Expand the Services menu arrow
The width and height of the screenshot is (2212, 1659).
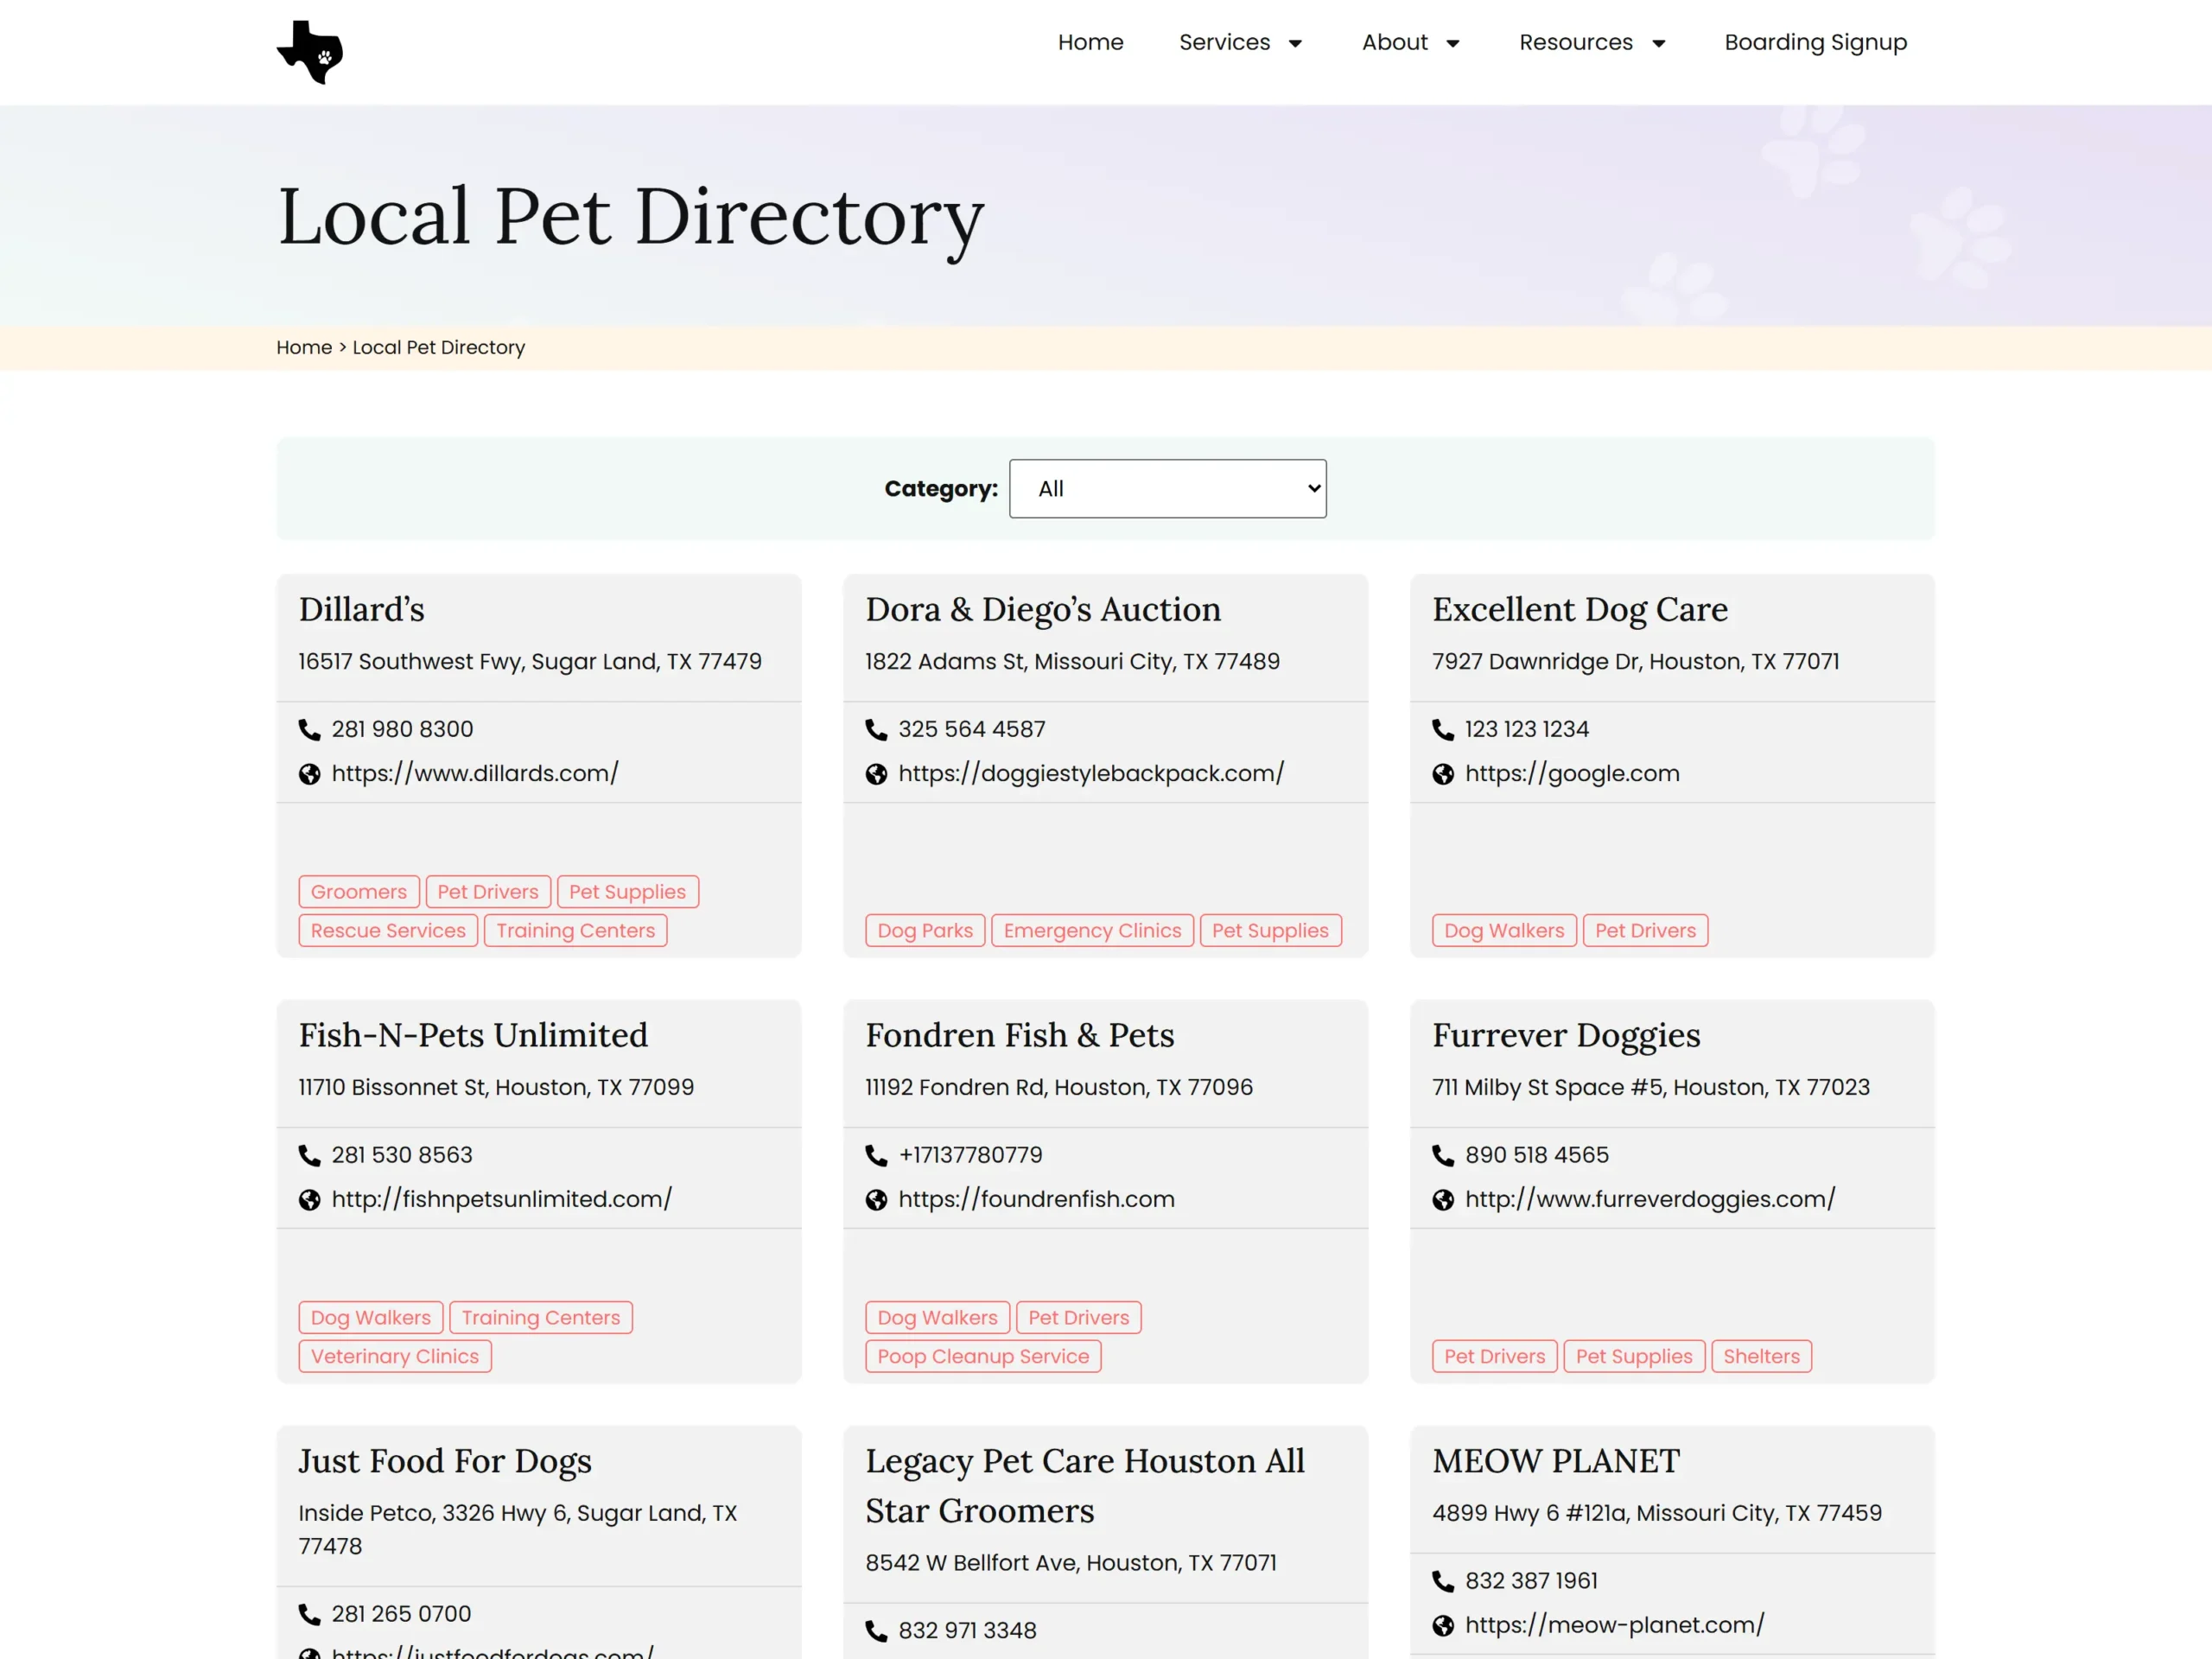(1295, 43)
